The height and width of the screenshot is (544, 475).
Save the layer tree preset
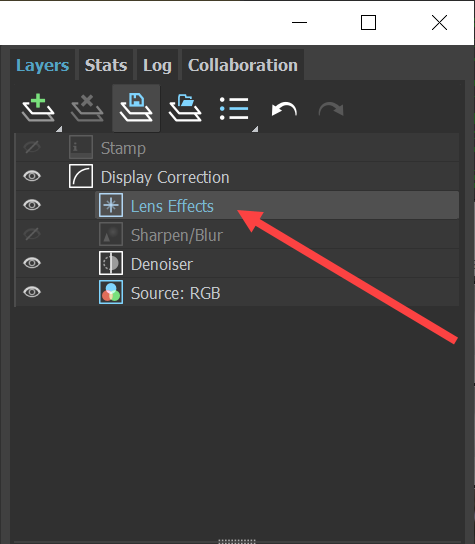point(136,108)
